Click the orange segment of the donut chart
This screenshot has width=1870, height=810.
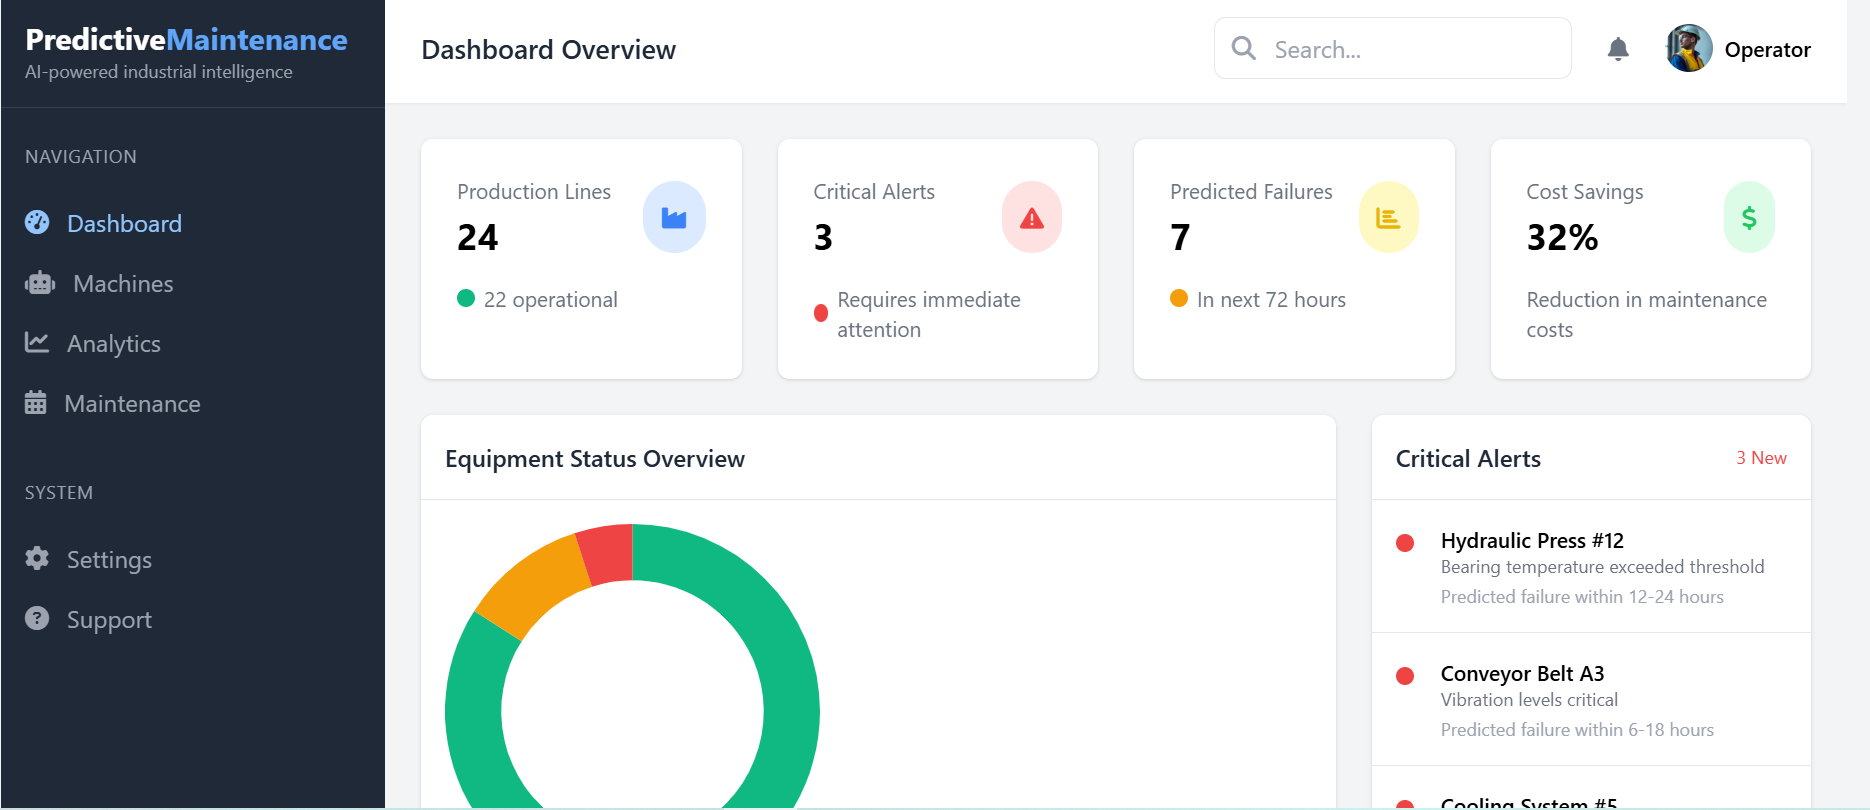tap(533, 588)
